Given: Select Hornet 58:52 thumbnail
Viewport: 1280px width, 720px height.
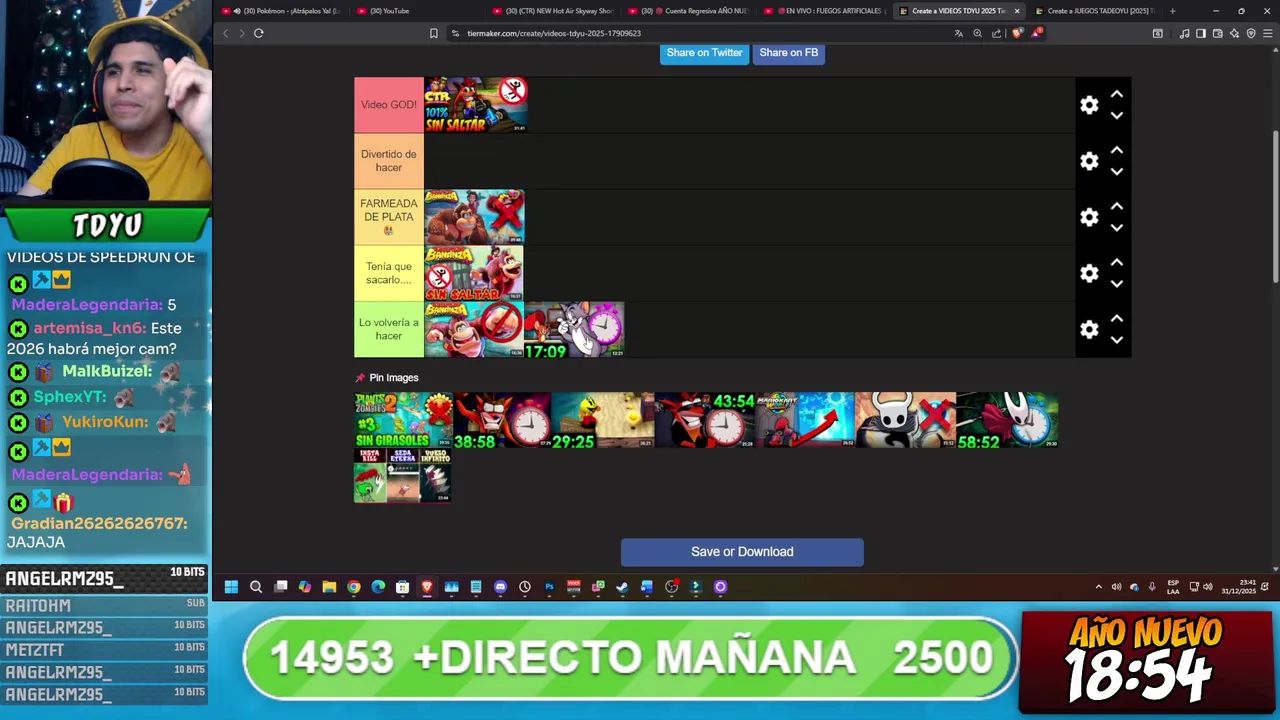Looking at the screenshot, I should tap(1007, 420).
